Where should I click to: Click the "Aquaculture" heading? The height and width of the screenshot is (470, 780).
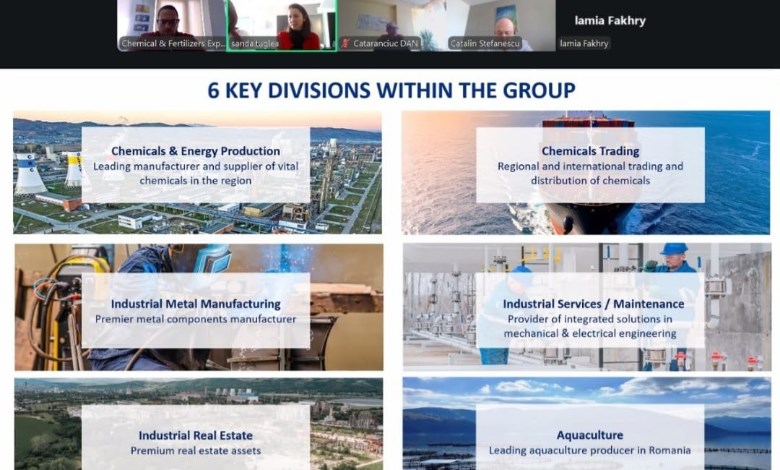coord(590,435)
